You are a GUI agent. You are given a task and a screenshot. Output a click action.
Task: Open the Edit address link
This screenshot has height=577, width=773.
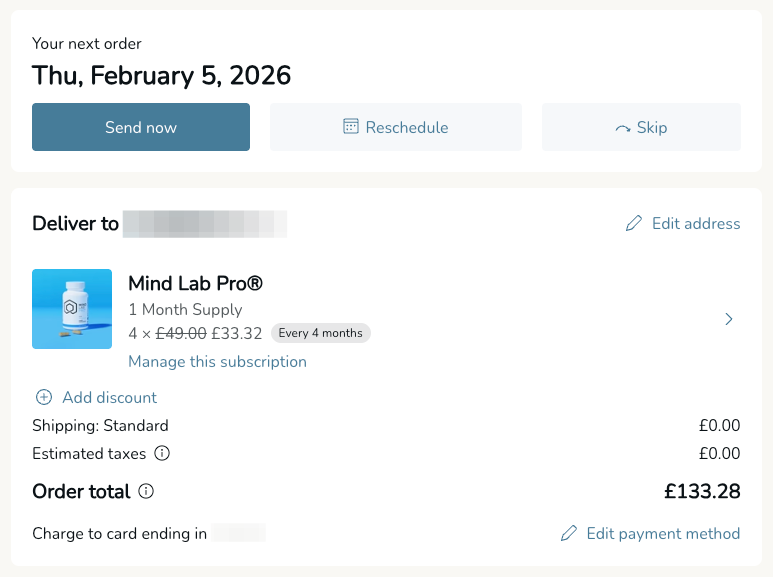695,224
